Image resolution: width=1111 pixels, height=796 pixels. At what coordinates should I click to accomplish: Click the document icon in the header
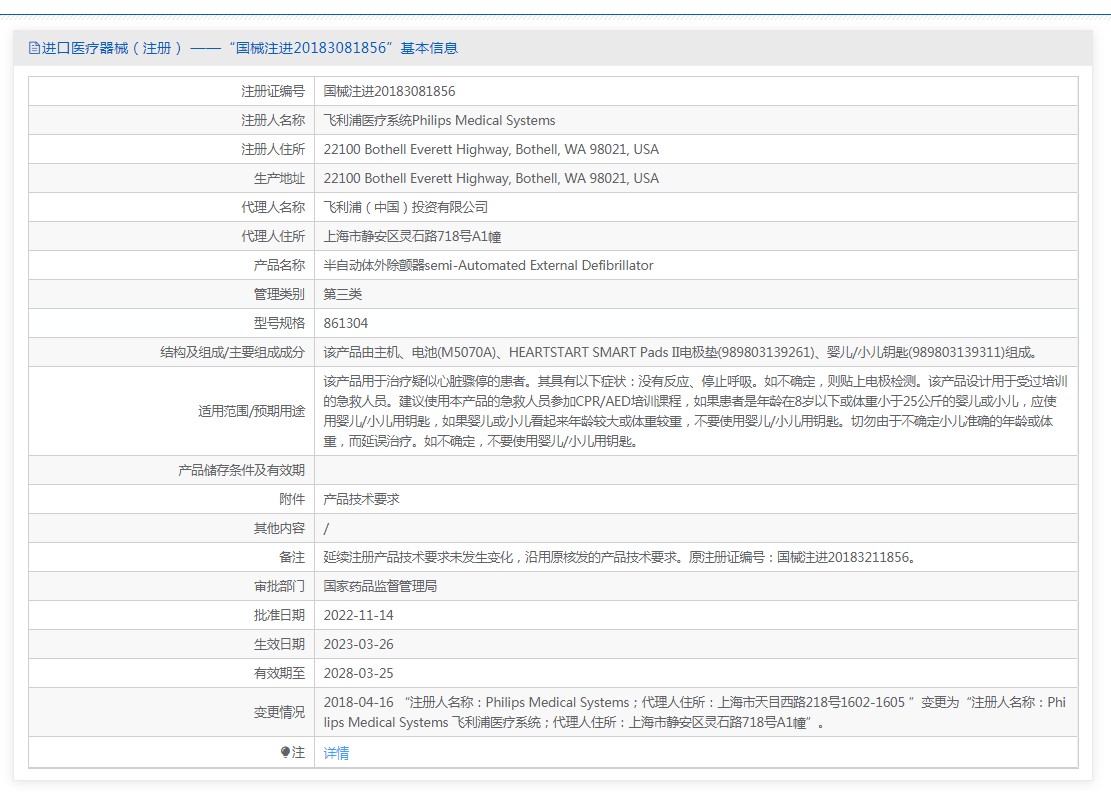[34, 48]
